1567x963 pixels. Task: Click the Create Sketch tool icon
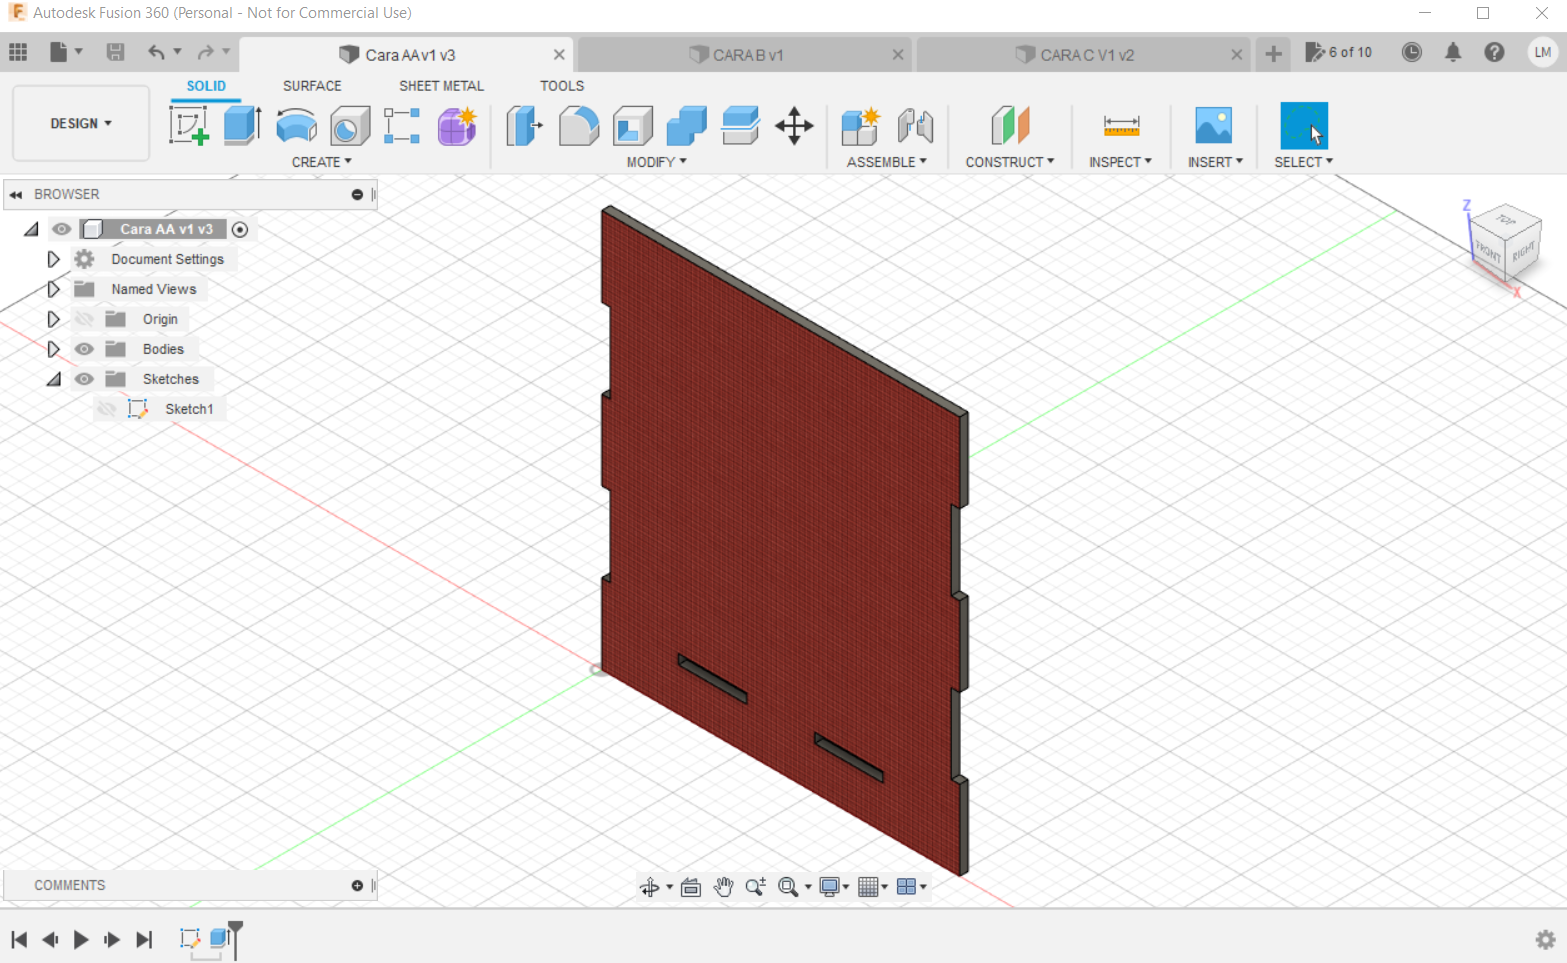pyautogui.click(x=188, y=126)
